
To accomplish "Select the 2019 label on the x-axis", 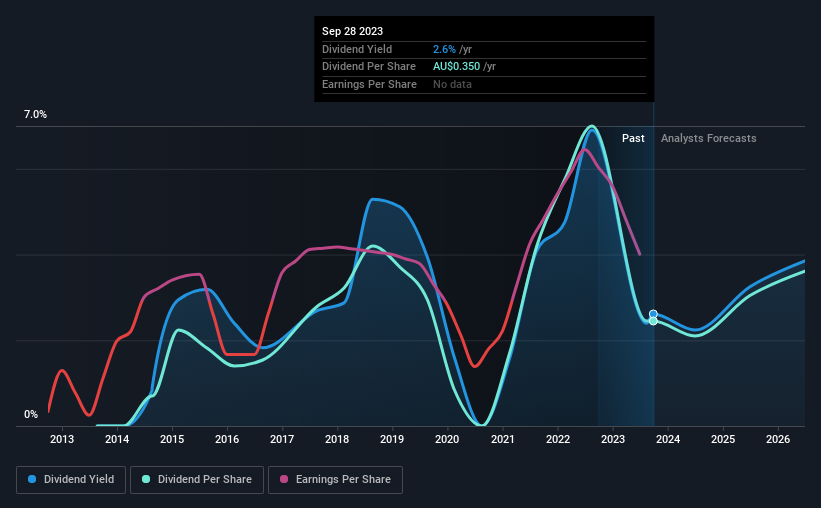I will point(392,439).
